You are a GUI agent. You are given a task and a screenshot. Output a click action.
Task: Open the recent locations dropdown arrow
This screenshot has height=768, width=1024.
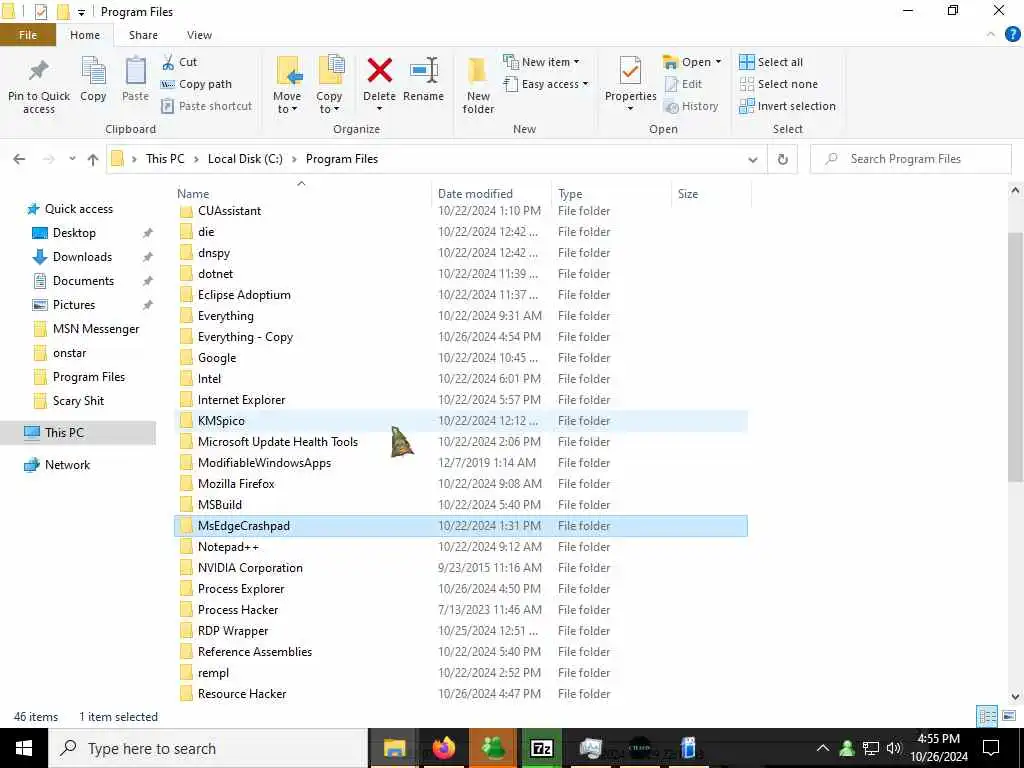point(72,159)
